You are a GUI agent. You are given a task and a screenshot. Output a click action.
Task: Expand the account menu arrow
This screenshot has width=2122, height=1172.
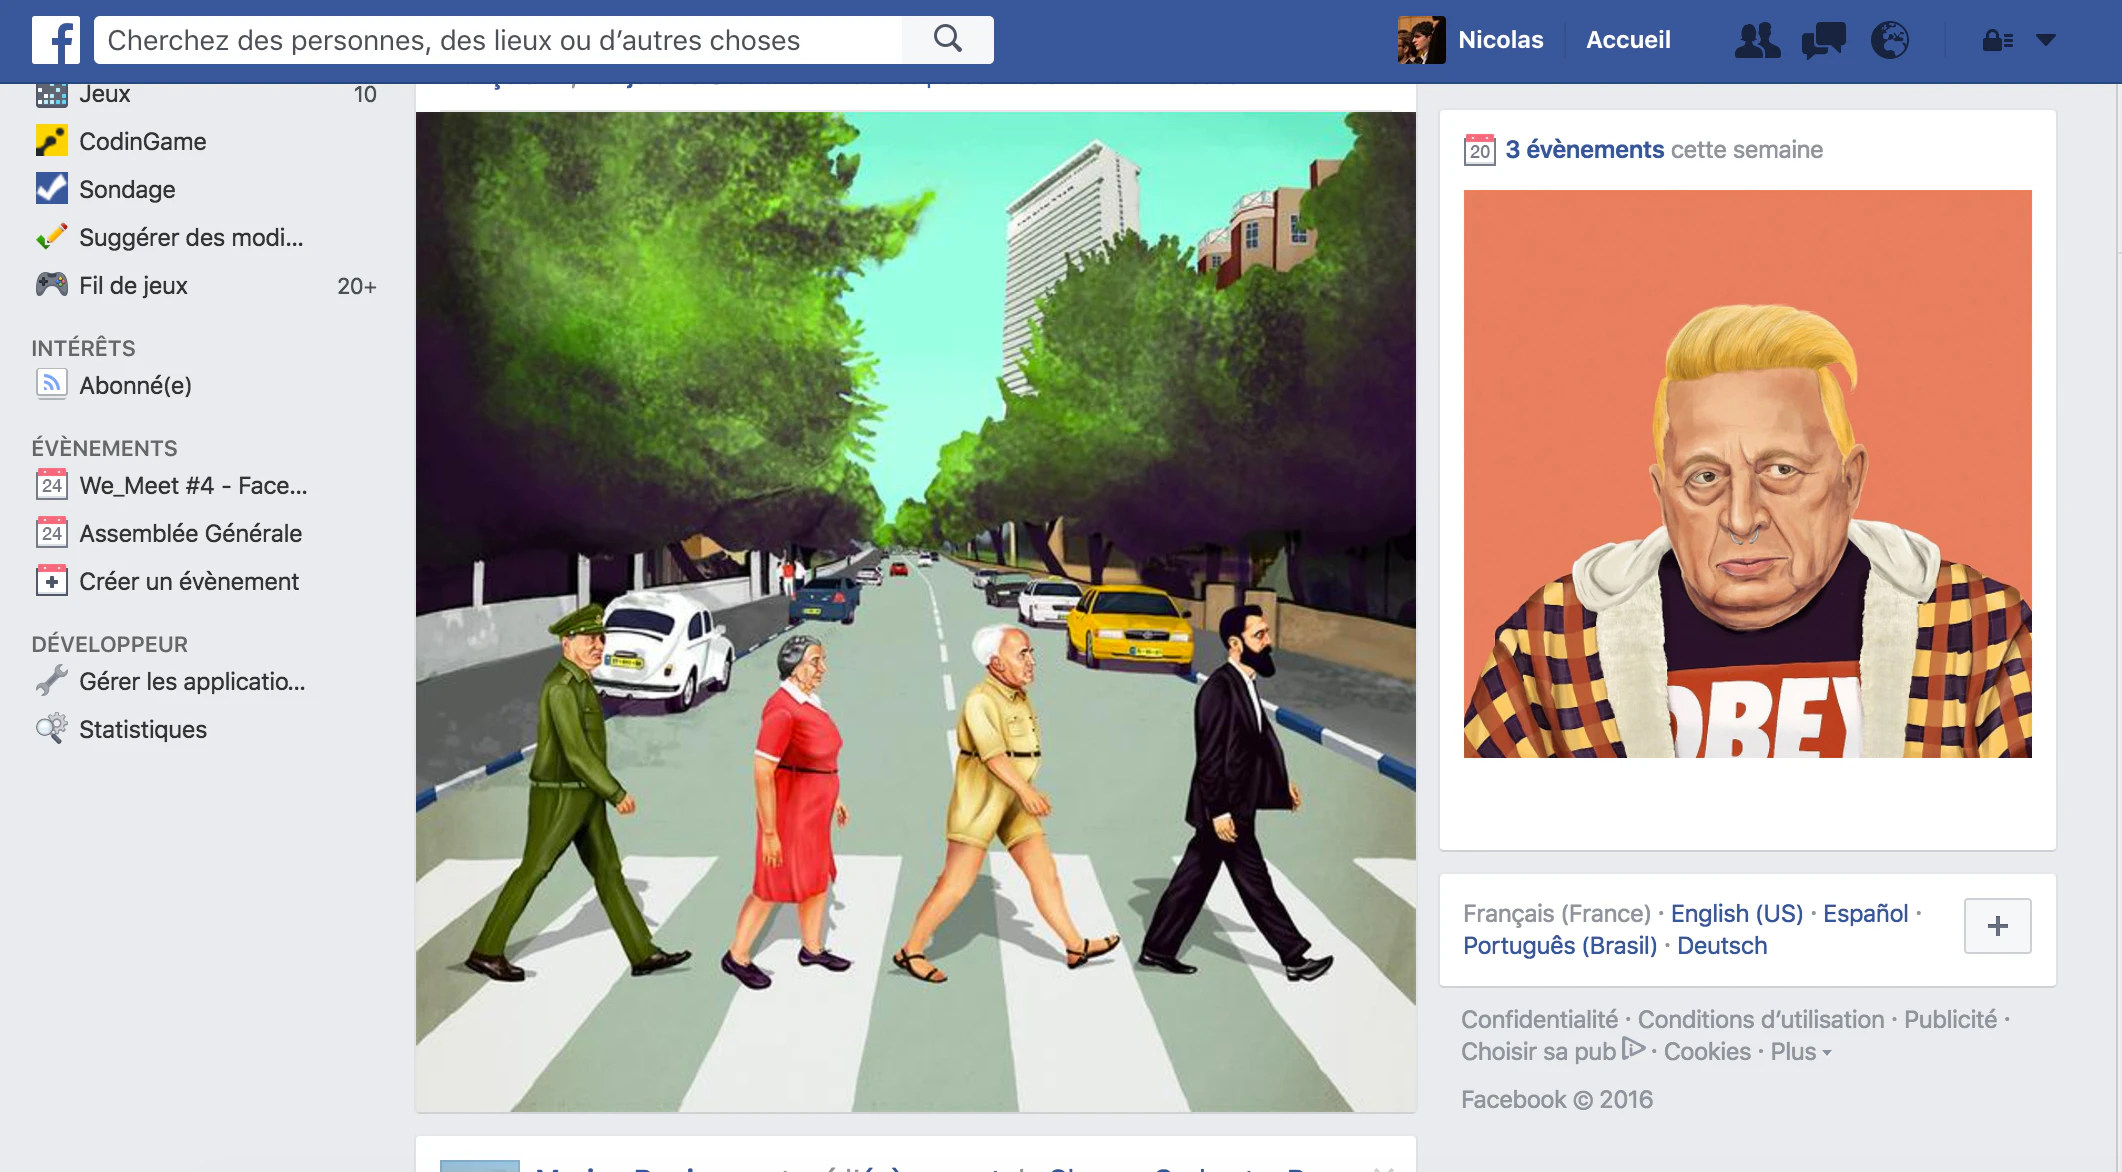pos(2046,40)
